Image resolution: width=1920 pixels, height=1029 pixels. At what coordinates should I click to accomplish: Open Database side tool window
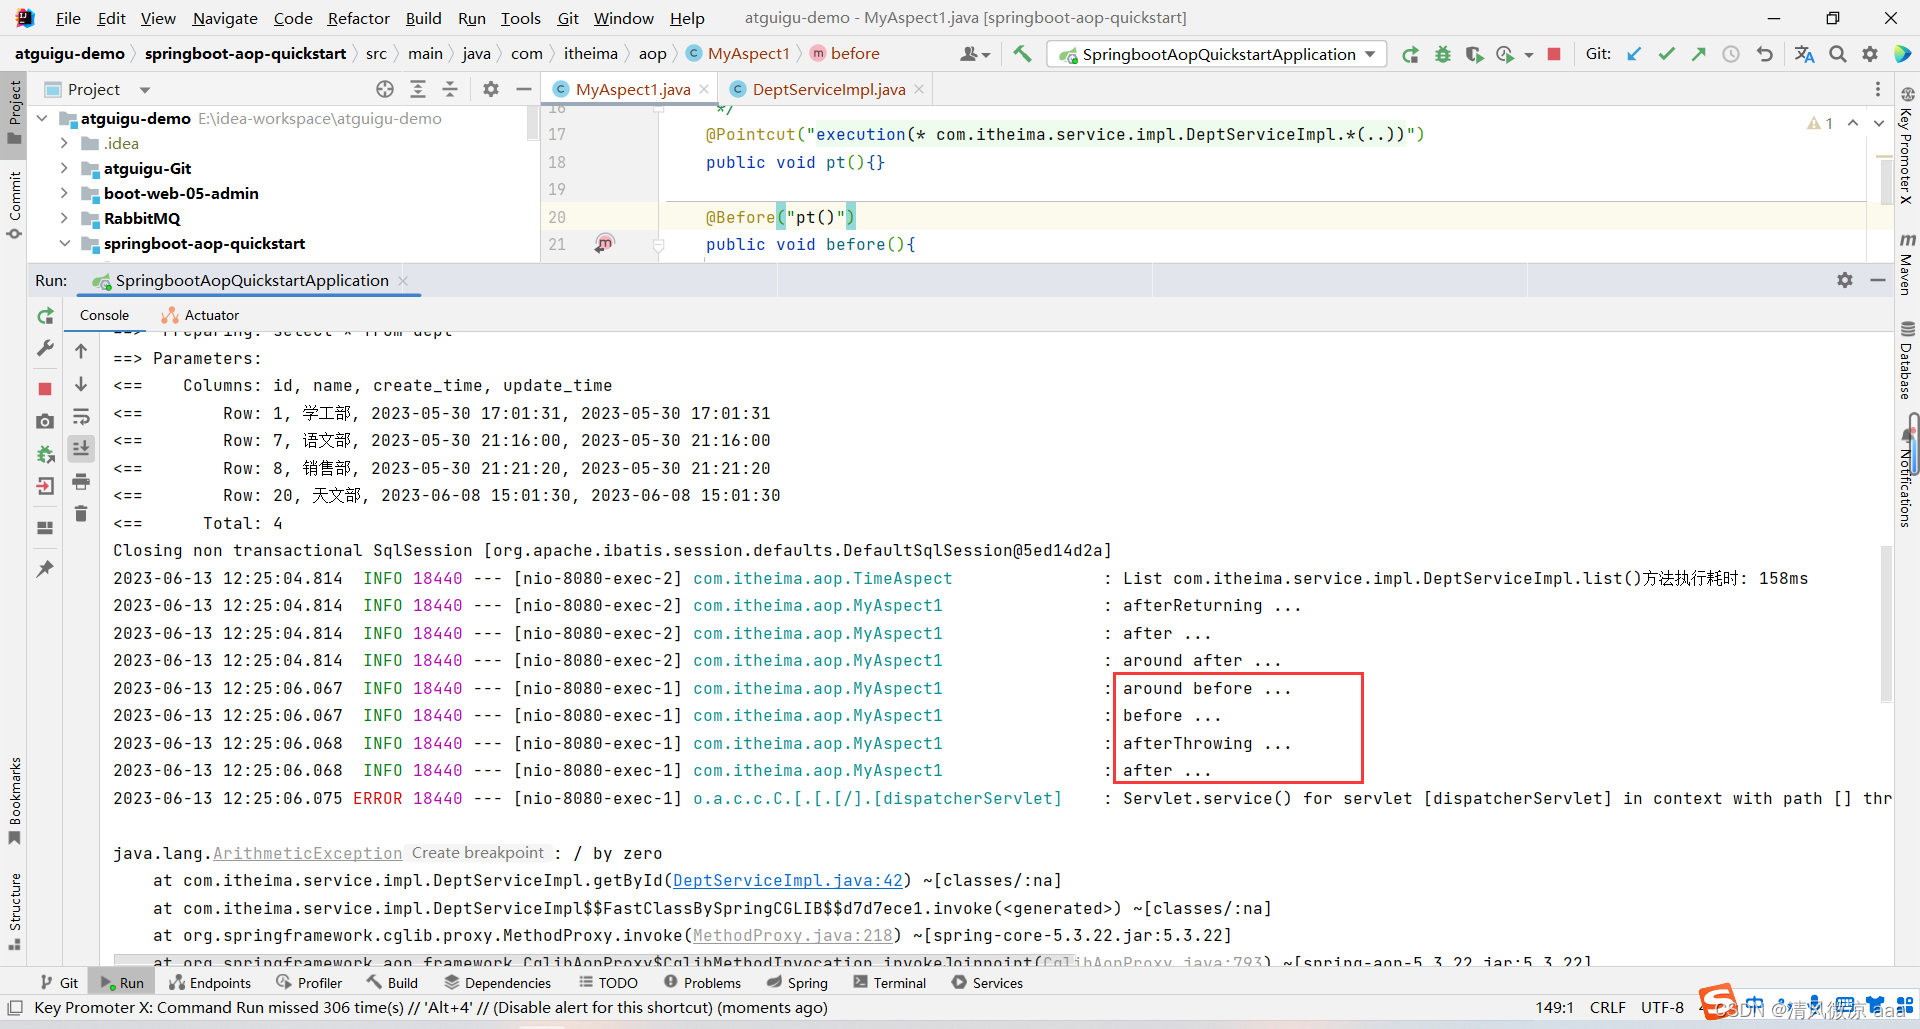pyautogui.click(x=1906, y=360)
